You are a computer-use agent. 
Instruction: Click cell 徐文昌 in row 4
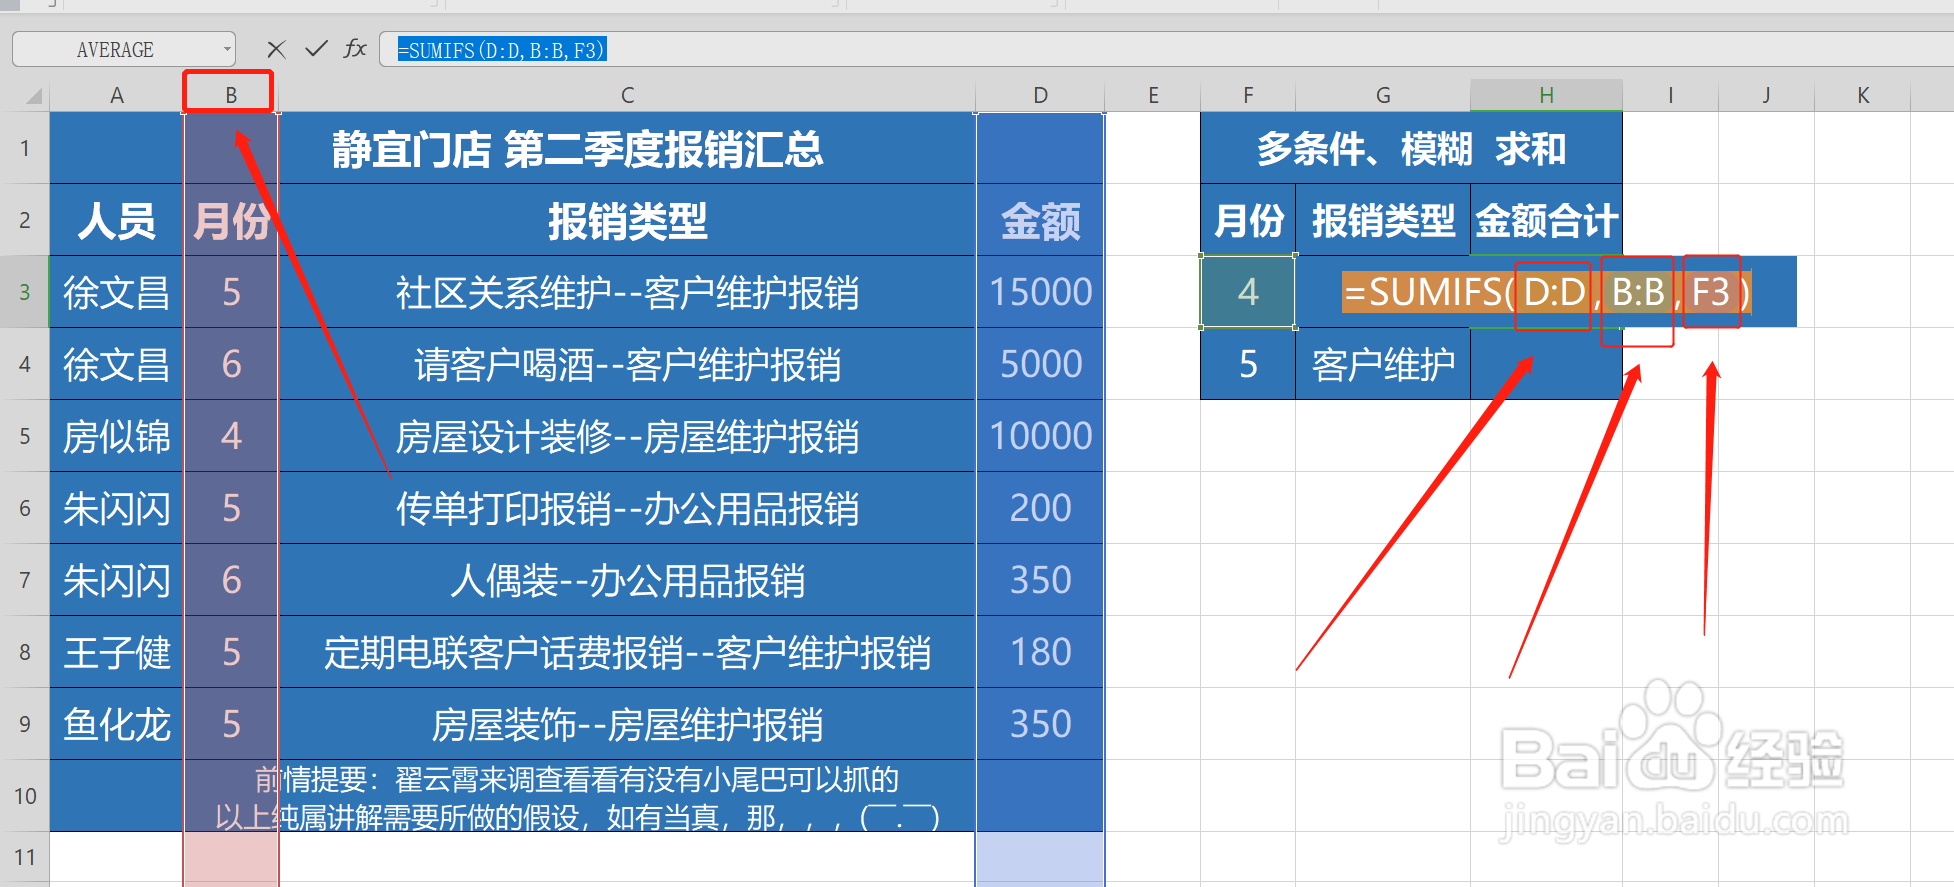[117, 364]
